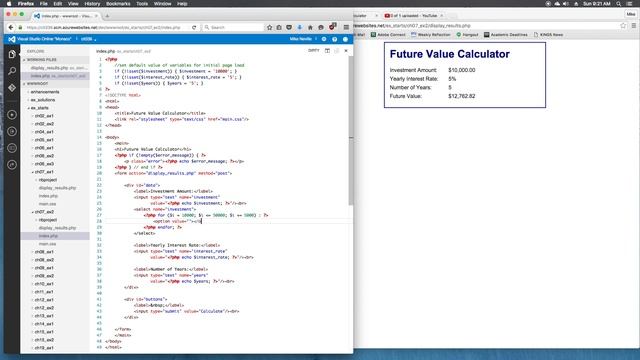This screenshot has width=640, height=360.
Task: Reload the page in Firefox
Action: (x=194, y=27)
